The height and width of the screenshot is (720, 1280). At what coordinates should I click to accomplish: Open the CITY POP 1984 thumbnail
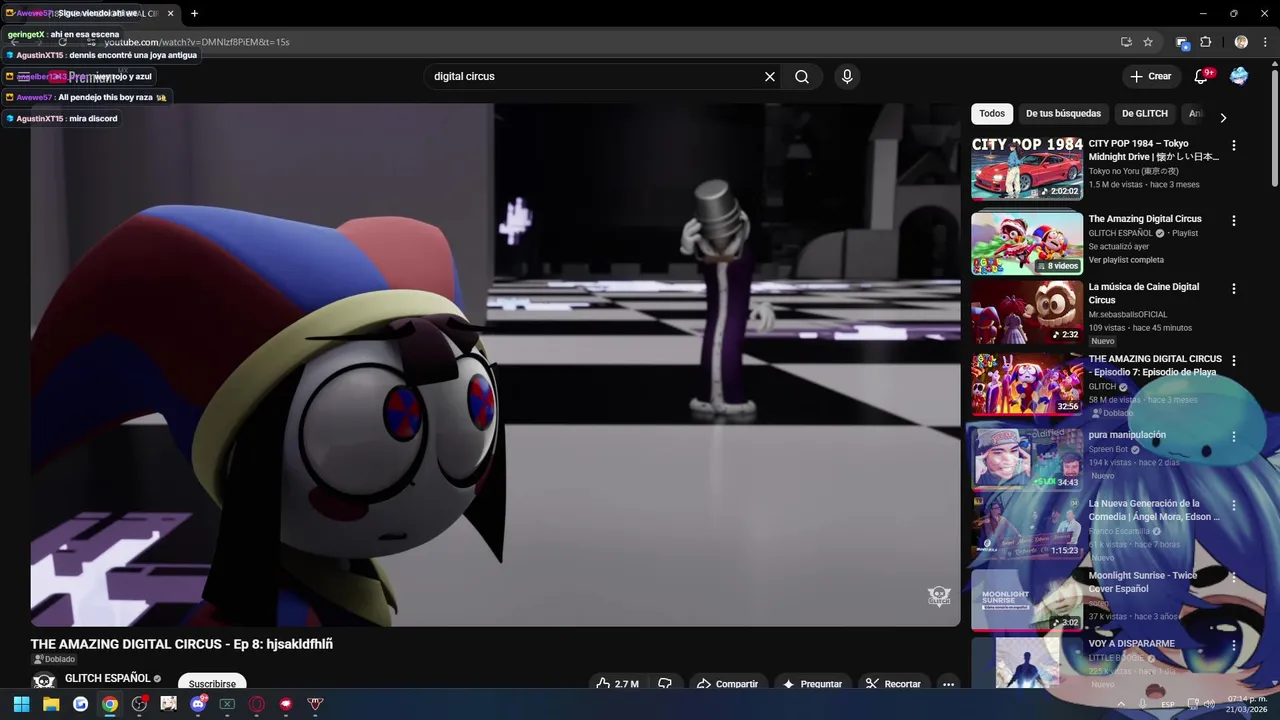(1027, 169)
